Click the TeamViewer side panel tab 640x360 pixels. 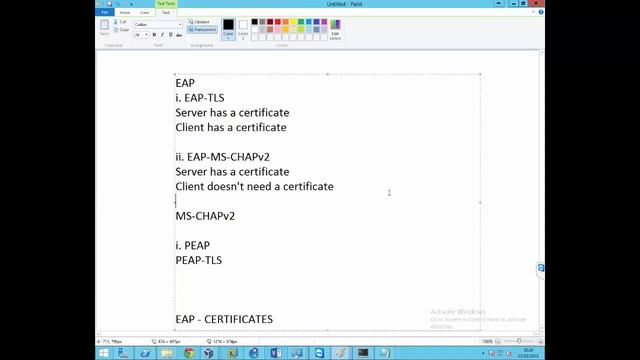click(540, 269)
